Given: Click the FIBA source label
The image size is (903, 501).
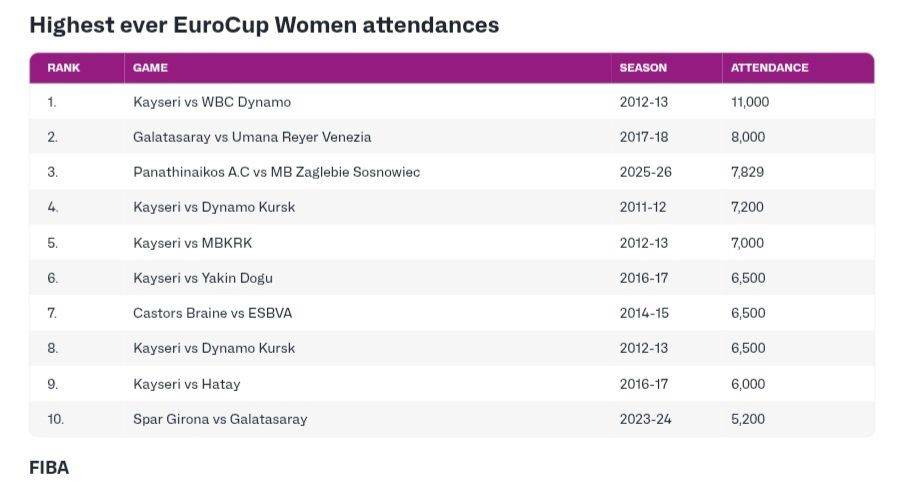Looking at the screenshot, I should pyautogui.click(x=49, y=467).
